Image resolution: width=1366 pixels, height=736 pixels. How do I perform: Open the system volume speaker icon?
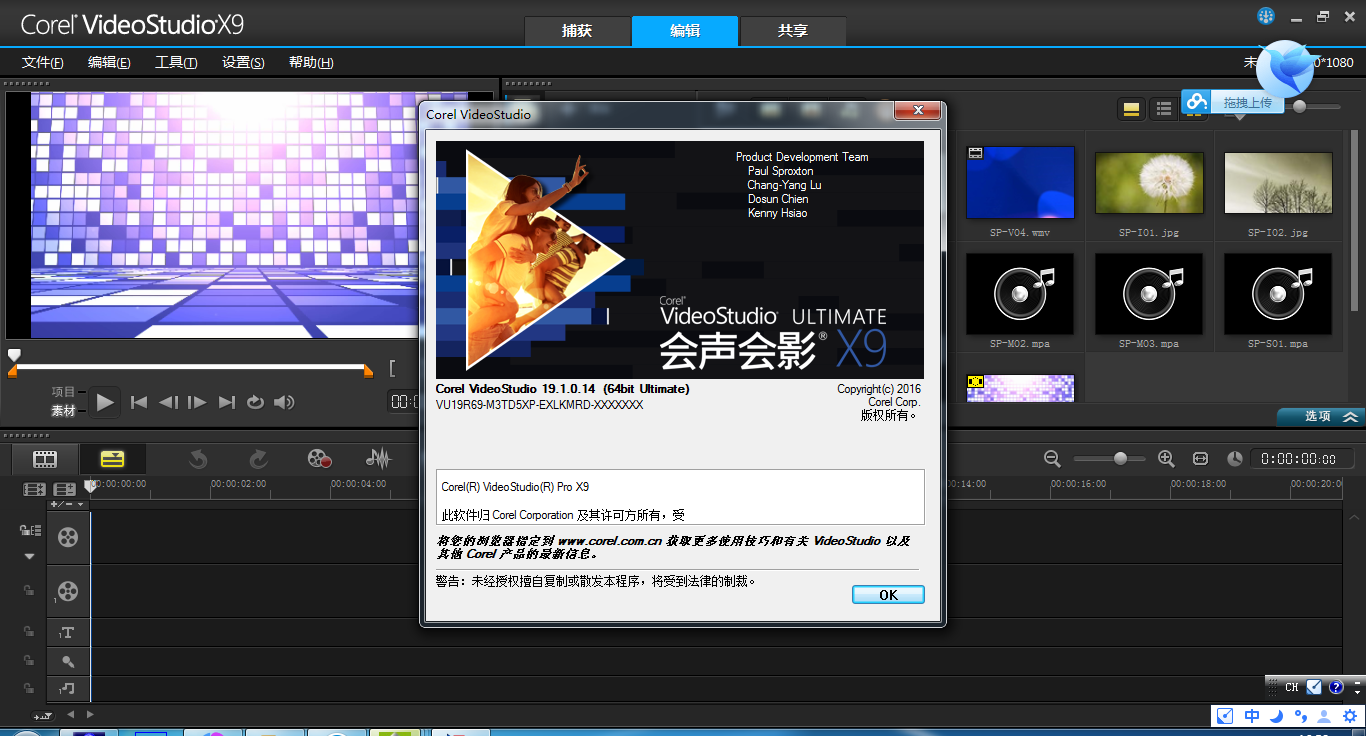point(284,402)
